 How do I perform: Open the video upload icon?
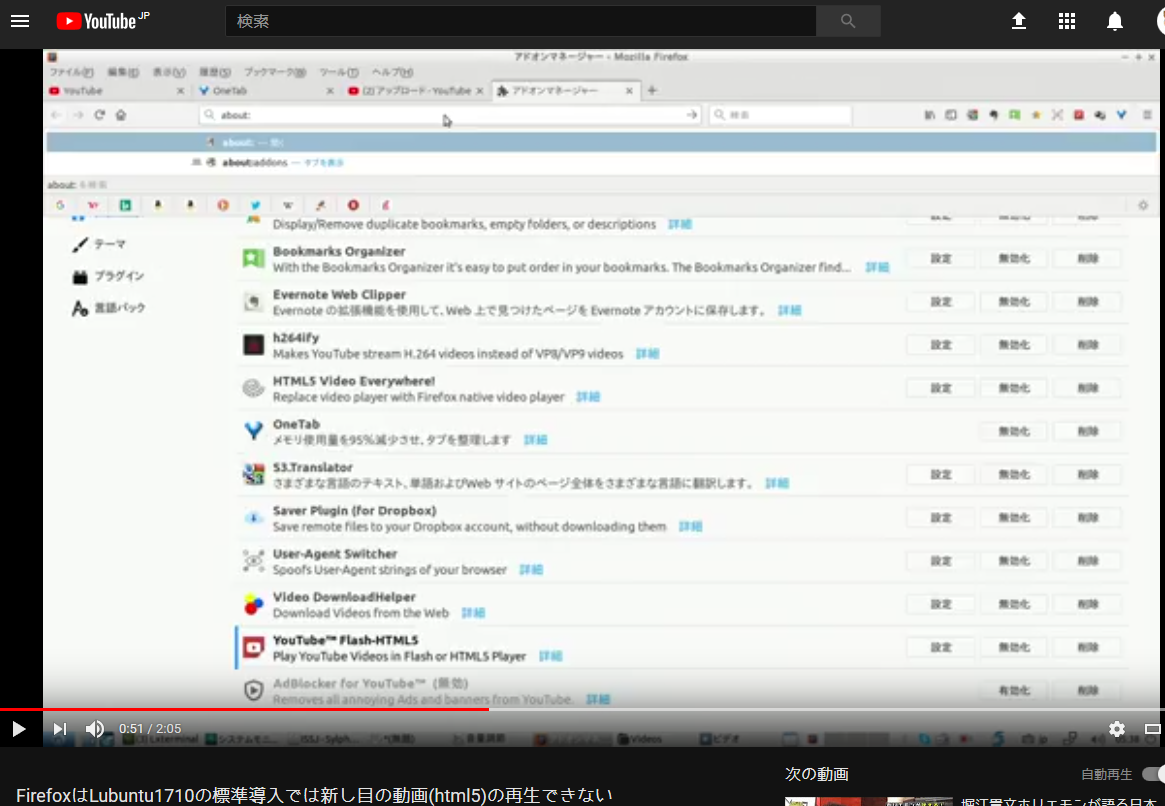[1019, 21]
